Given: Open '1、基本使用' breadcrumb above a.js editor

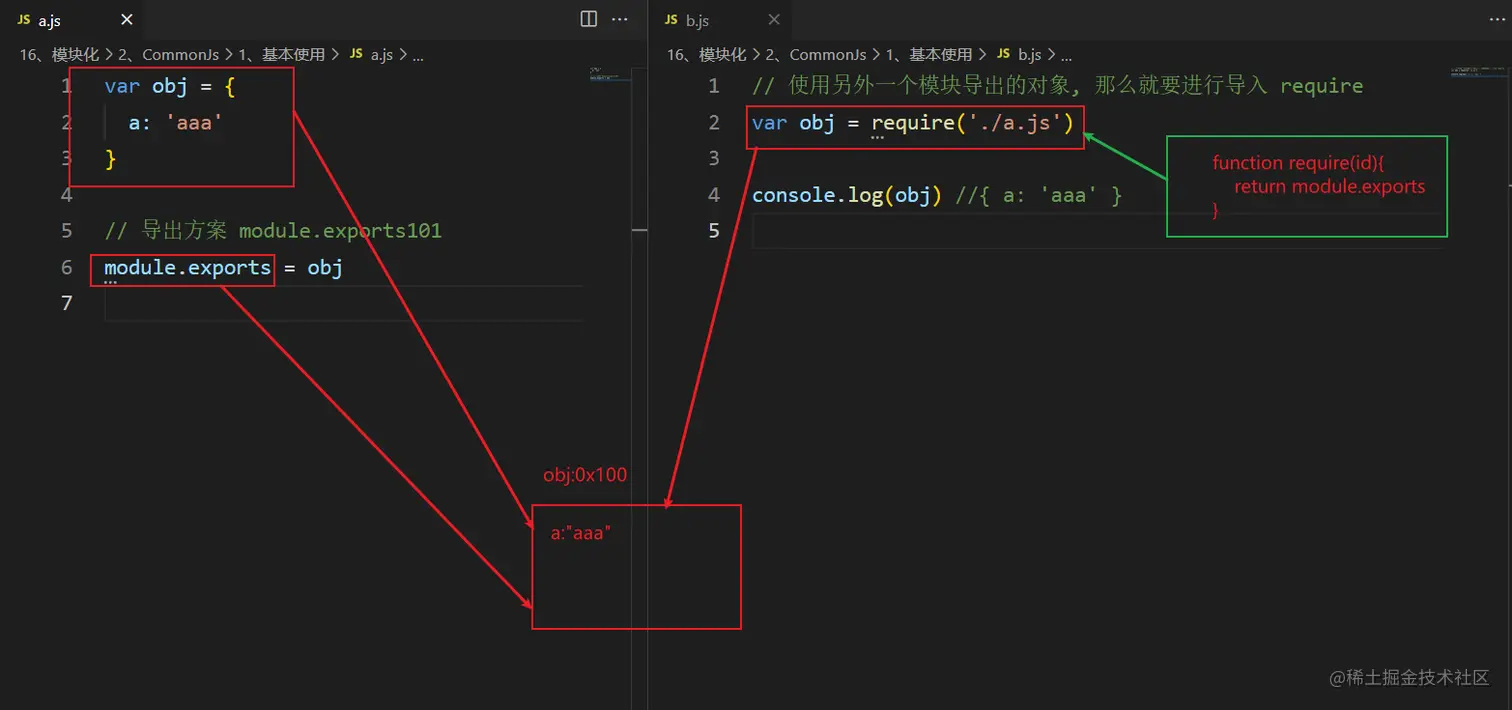Looking at the screenshot, I should (283, 55).
